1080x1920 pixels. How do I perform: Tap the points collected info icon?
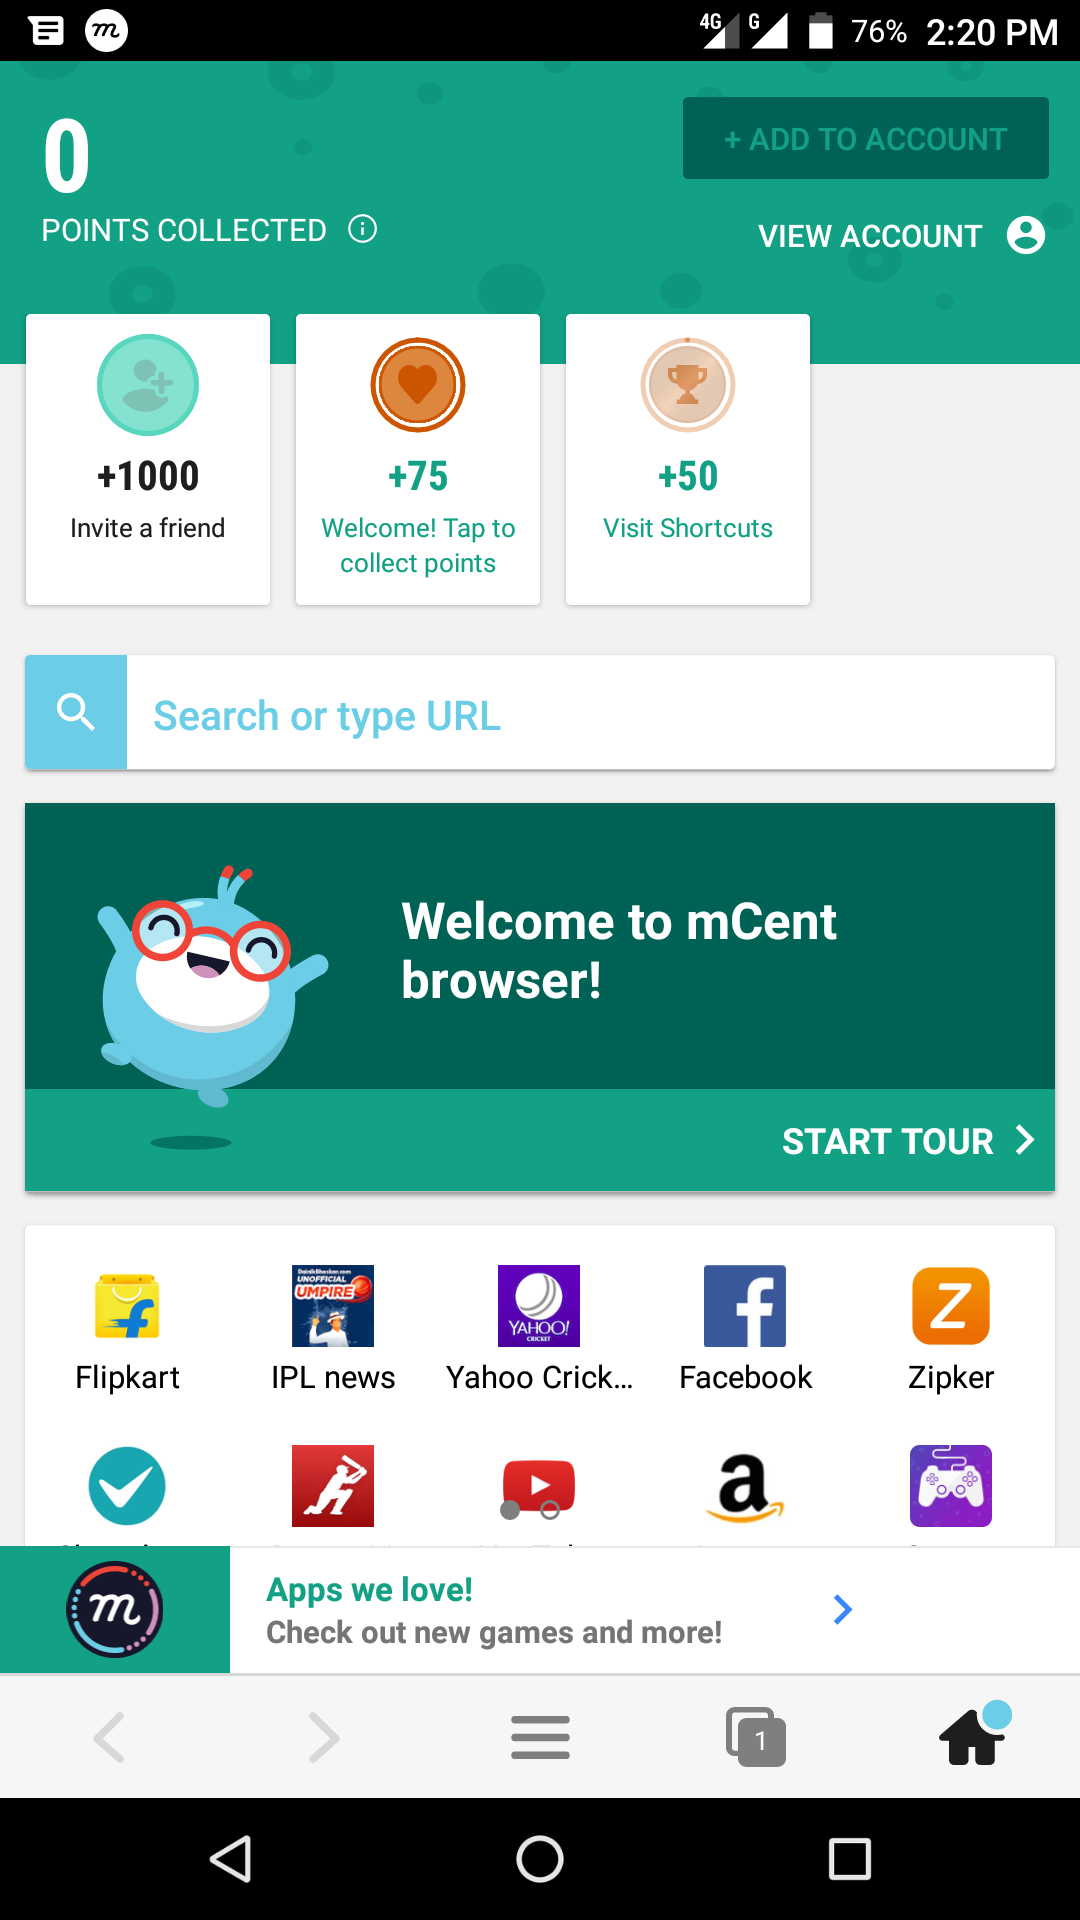(x=362, y=229)
